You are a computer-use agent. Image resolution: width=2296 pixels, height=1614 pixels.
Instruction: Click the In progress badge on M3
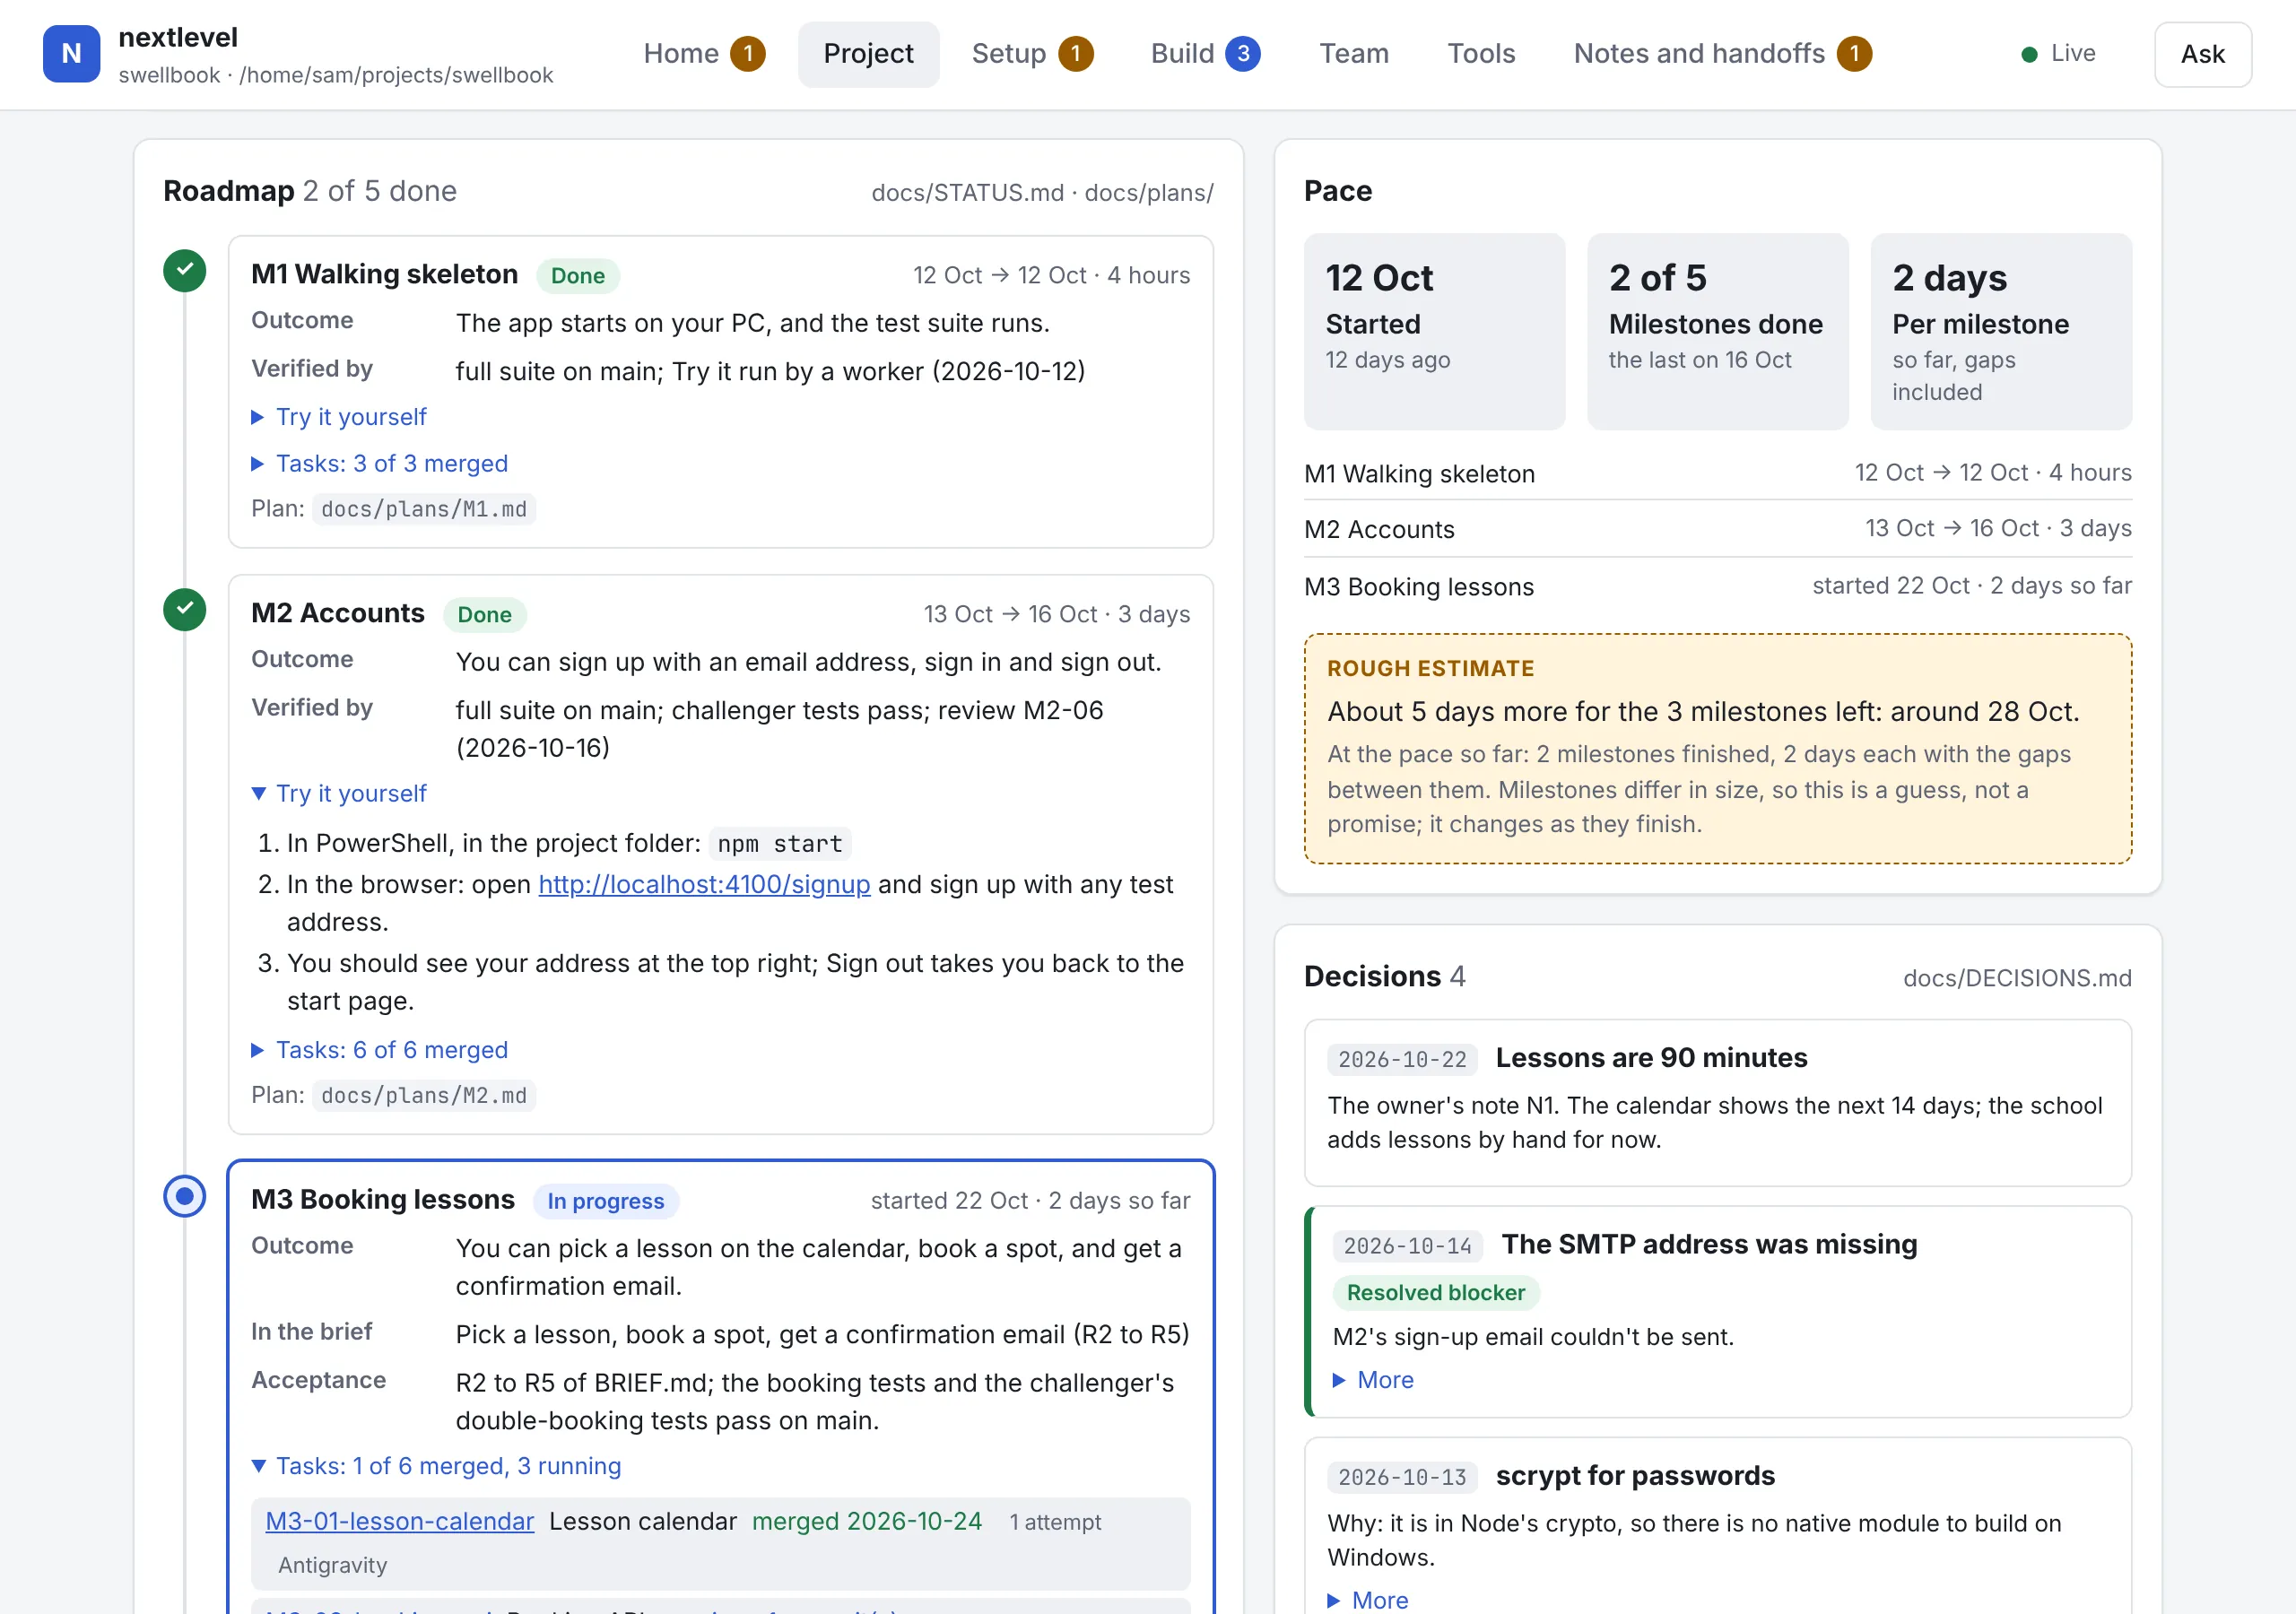[x=605, y=1201]
